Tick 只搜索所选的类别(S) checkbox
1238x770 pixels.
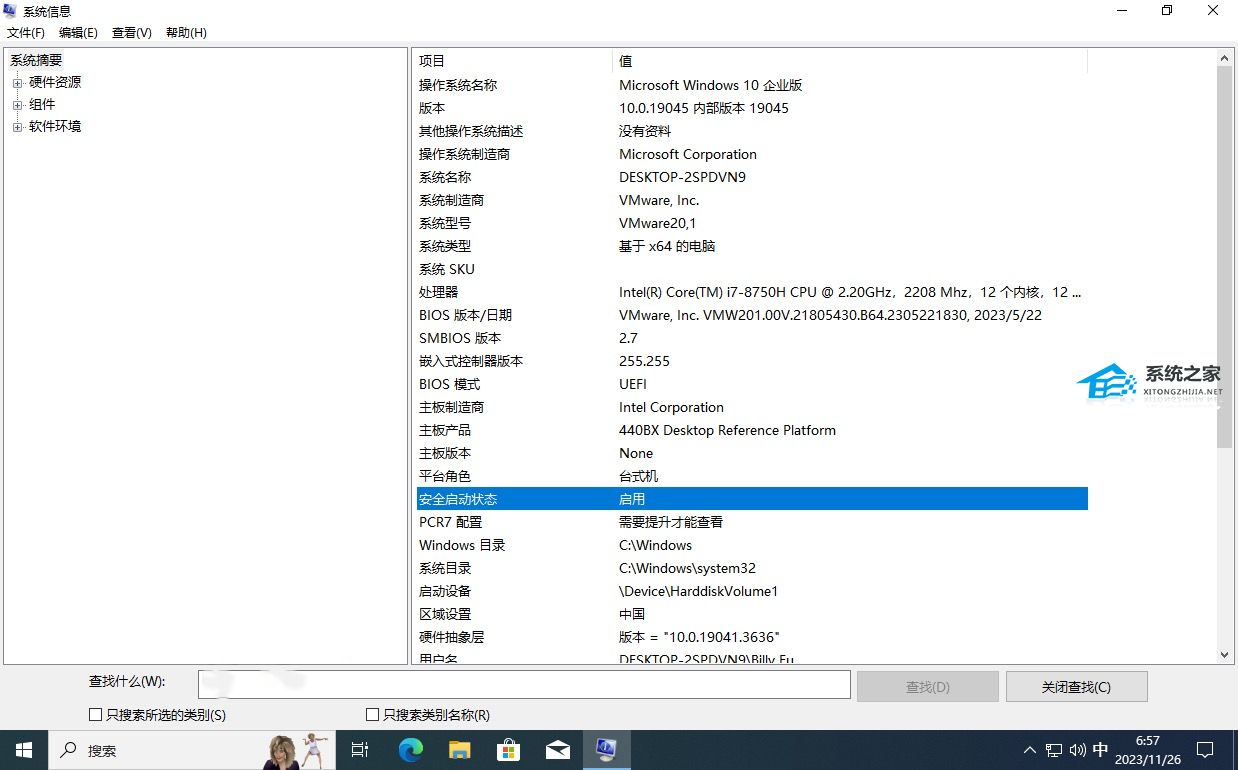point(96,715)
